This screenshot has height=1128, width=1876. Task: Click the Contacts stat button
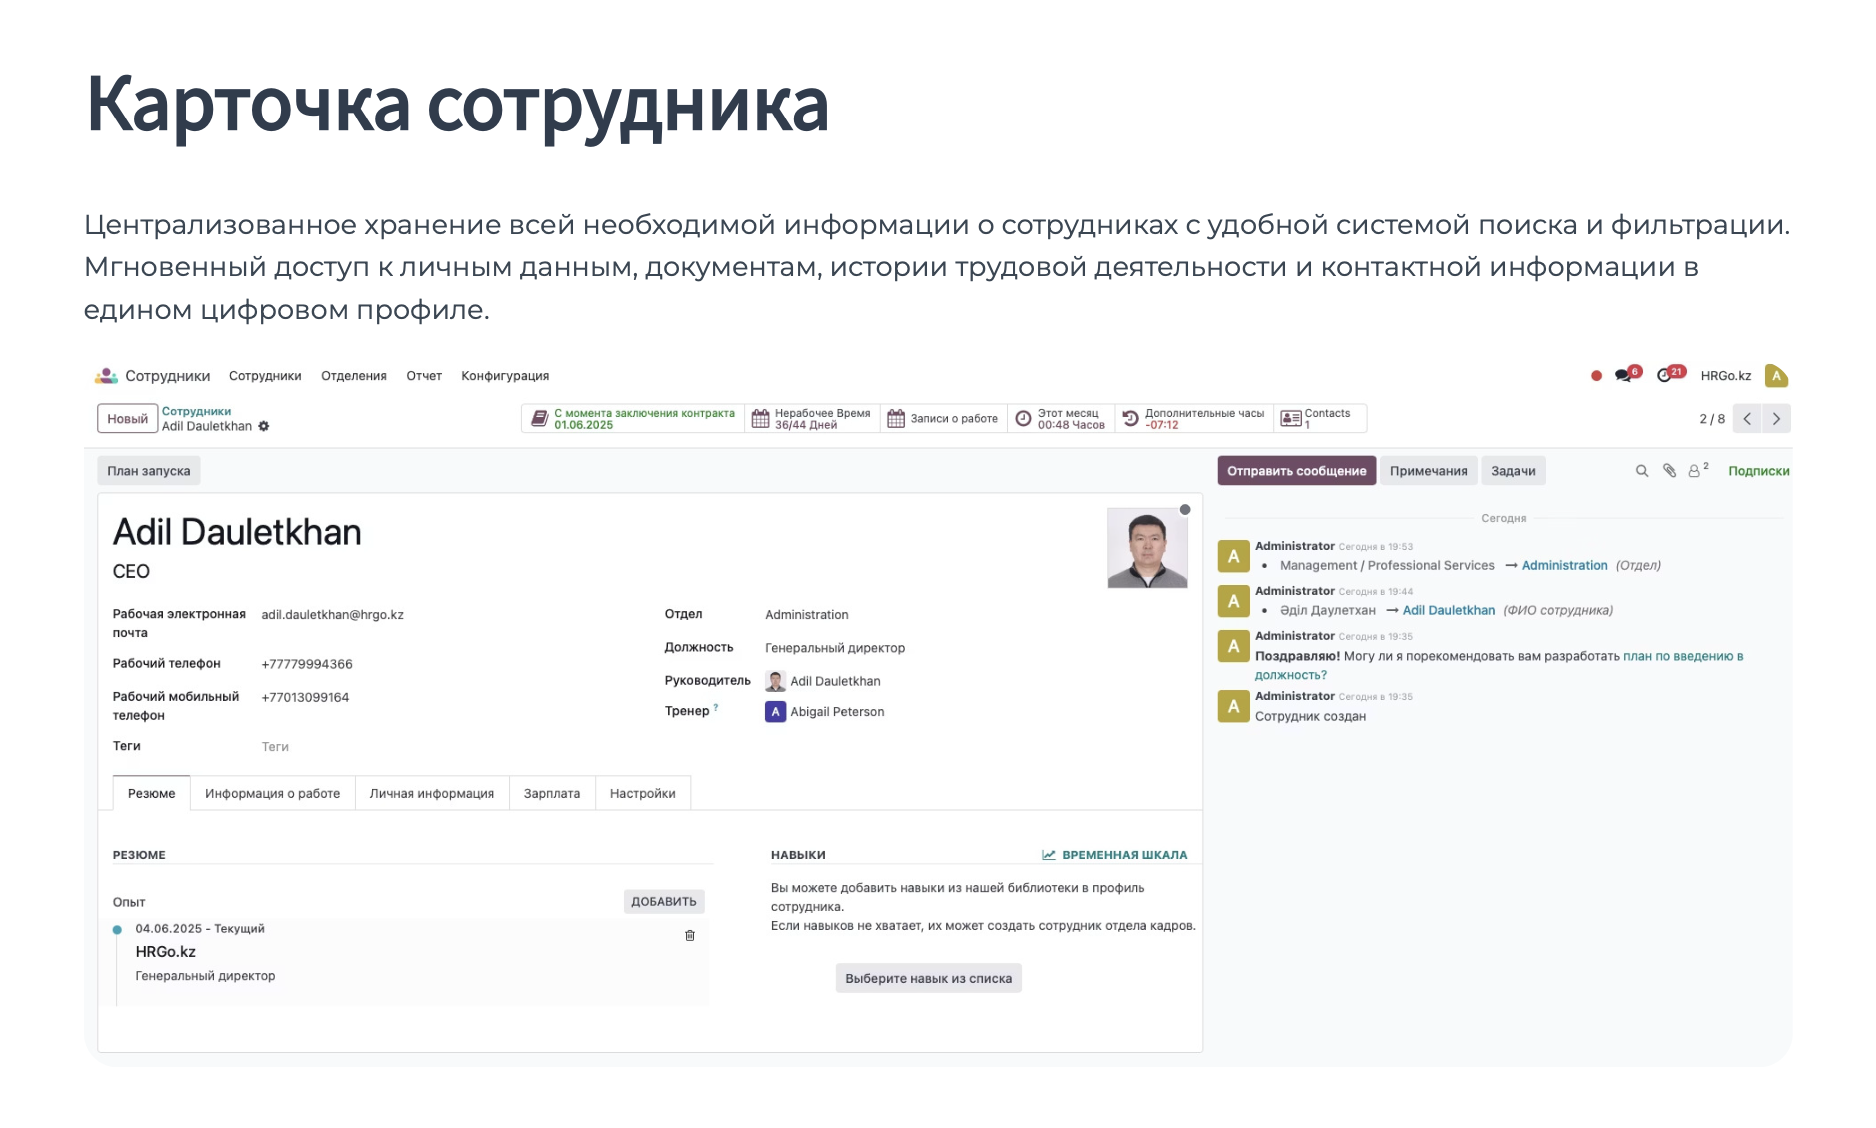(x=1320, y=419)
